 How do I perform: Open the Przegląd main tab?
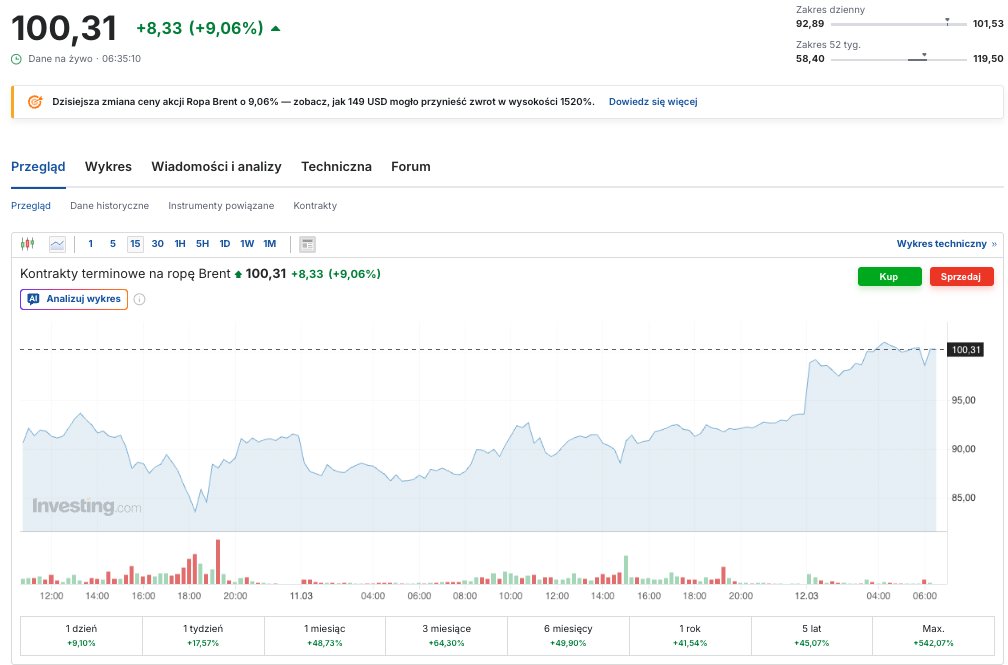click(x=38, y=167)
